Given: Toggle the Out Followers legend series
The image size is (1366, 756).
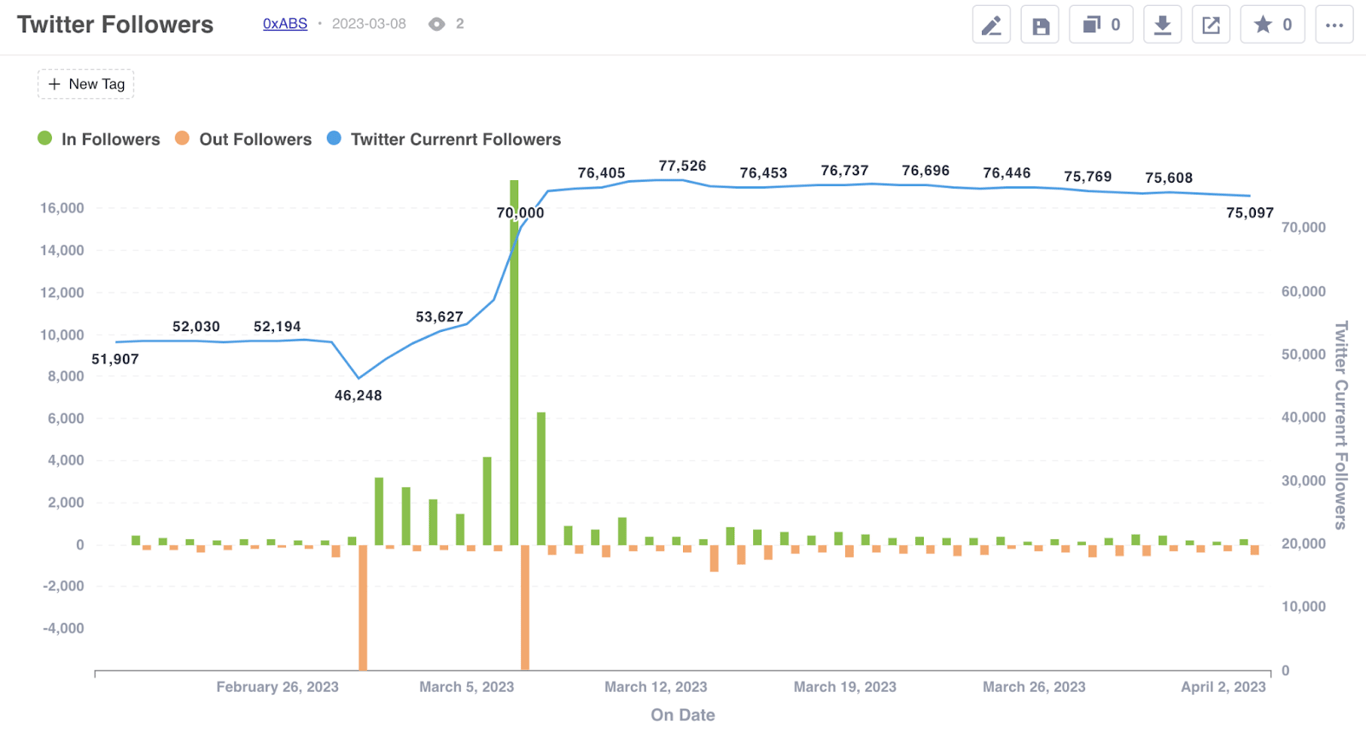Looking at the screenshot, I should [x=243, y=139].
